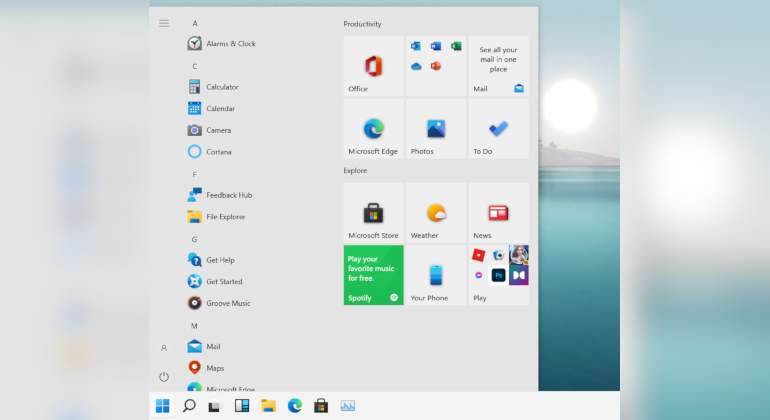This screenshot has width=770, height=420.
Task: Click the Spotify green tile
Action: 373,275
